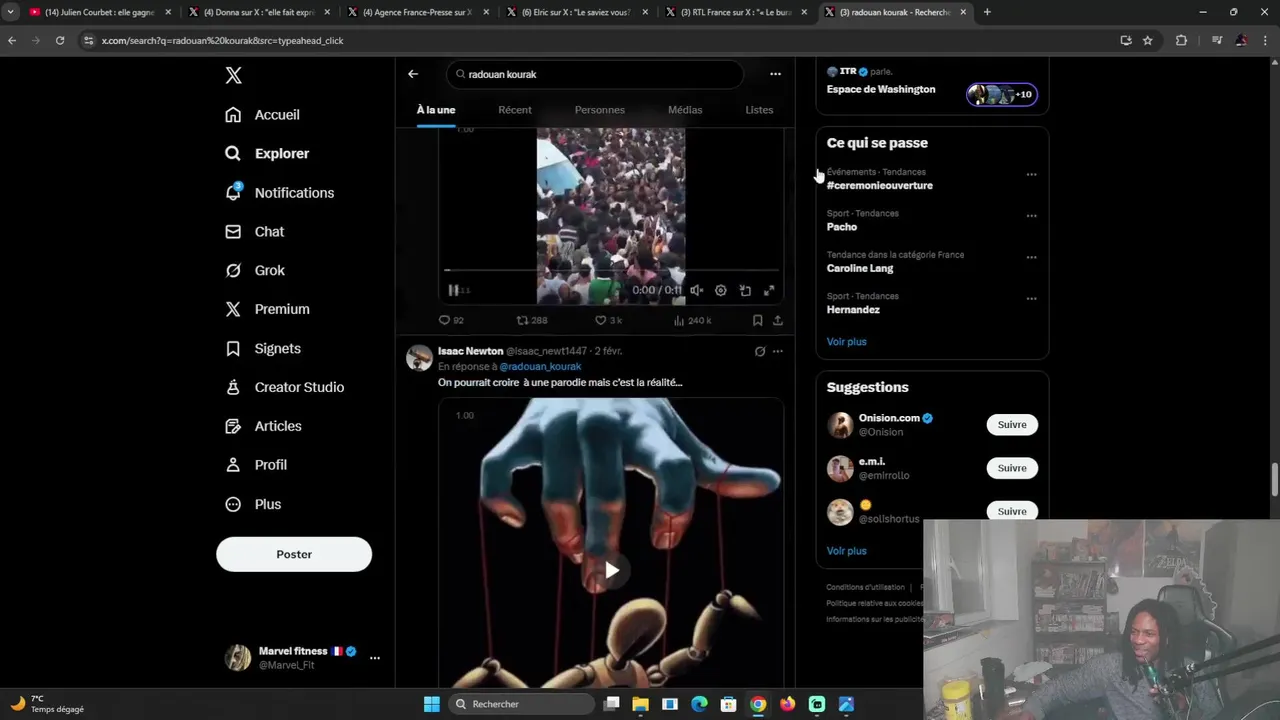Open Windows Start menu
The image size is (1280, 720).
[431, 704]
